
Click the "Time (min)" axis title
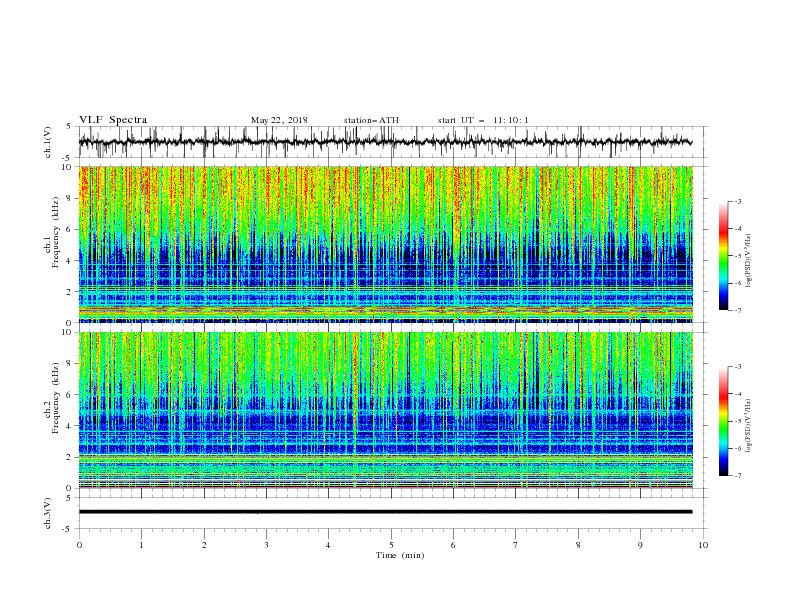[x=400, y=555]
